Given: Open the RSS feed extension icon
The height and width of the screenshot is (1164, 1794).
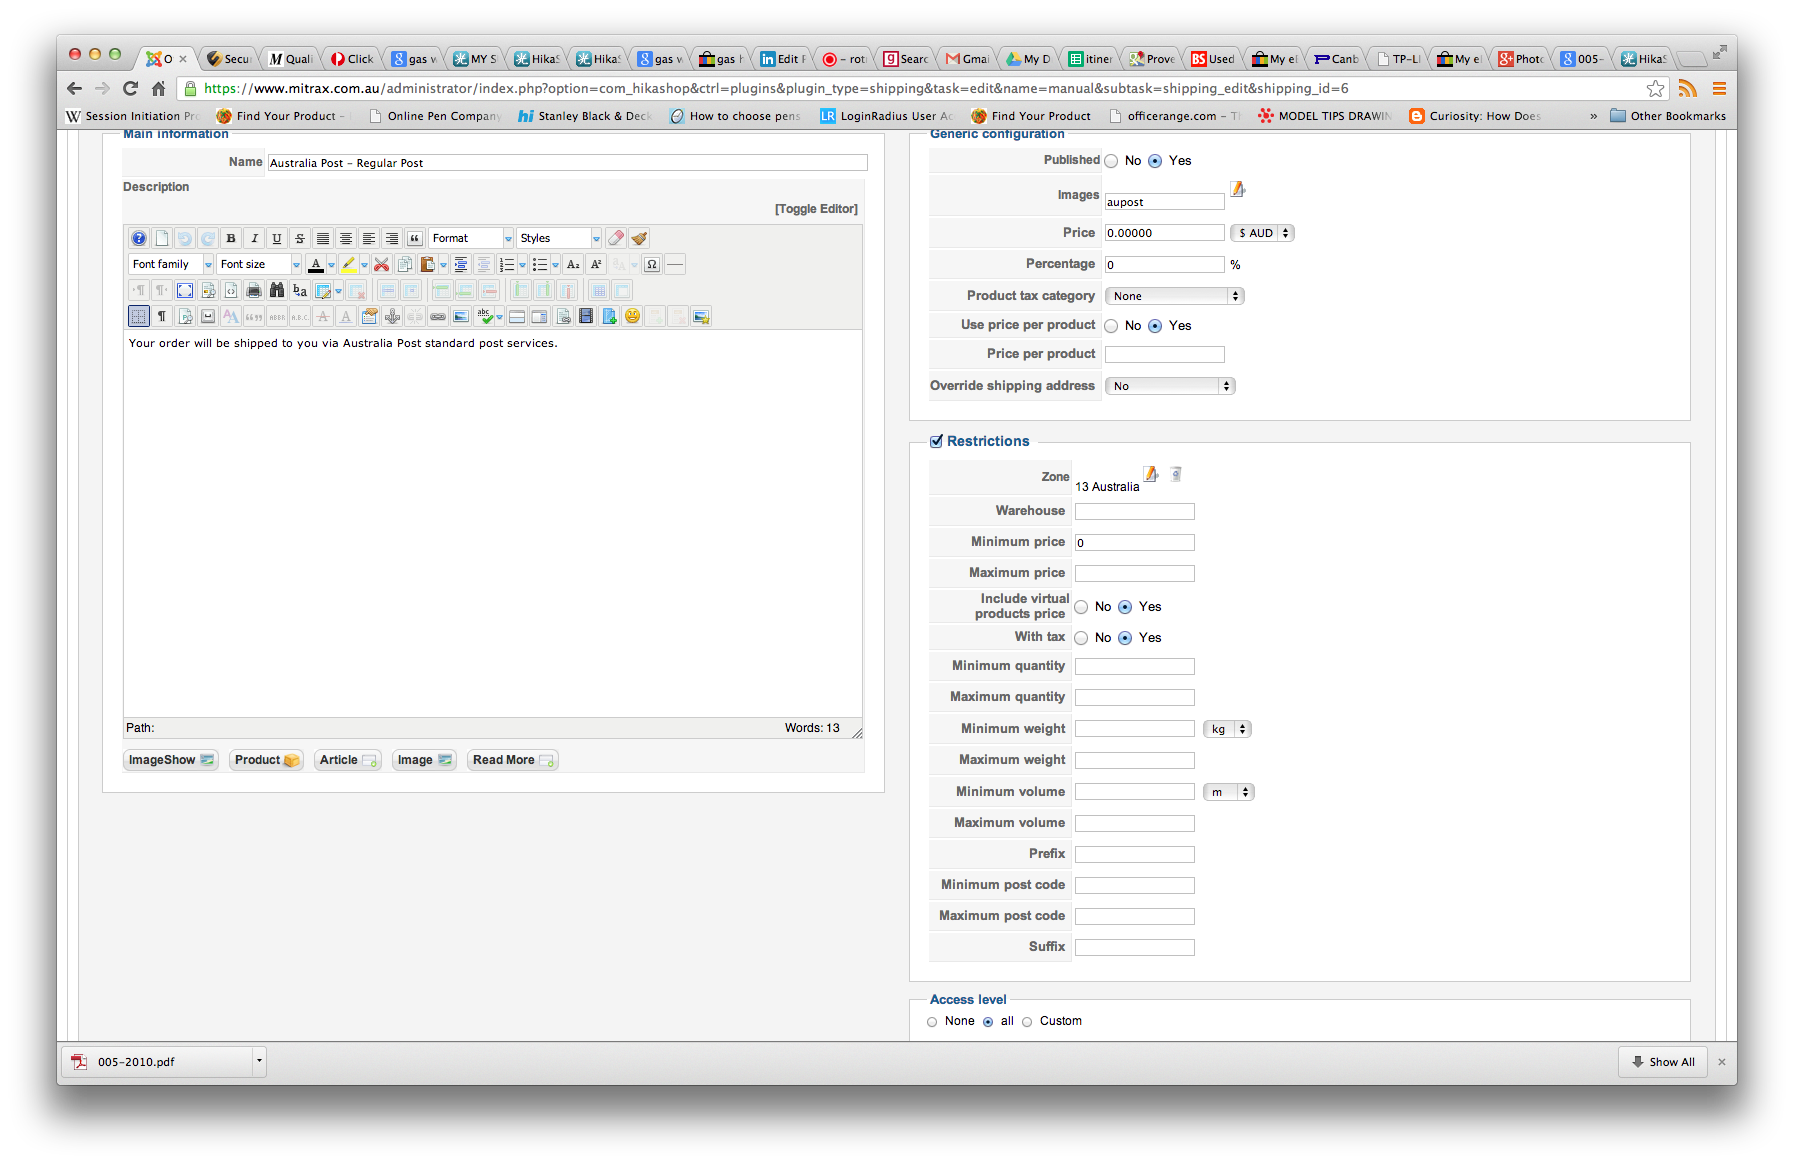Looking at the screenshot, I should click(x=1688, y=88).
